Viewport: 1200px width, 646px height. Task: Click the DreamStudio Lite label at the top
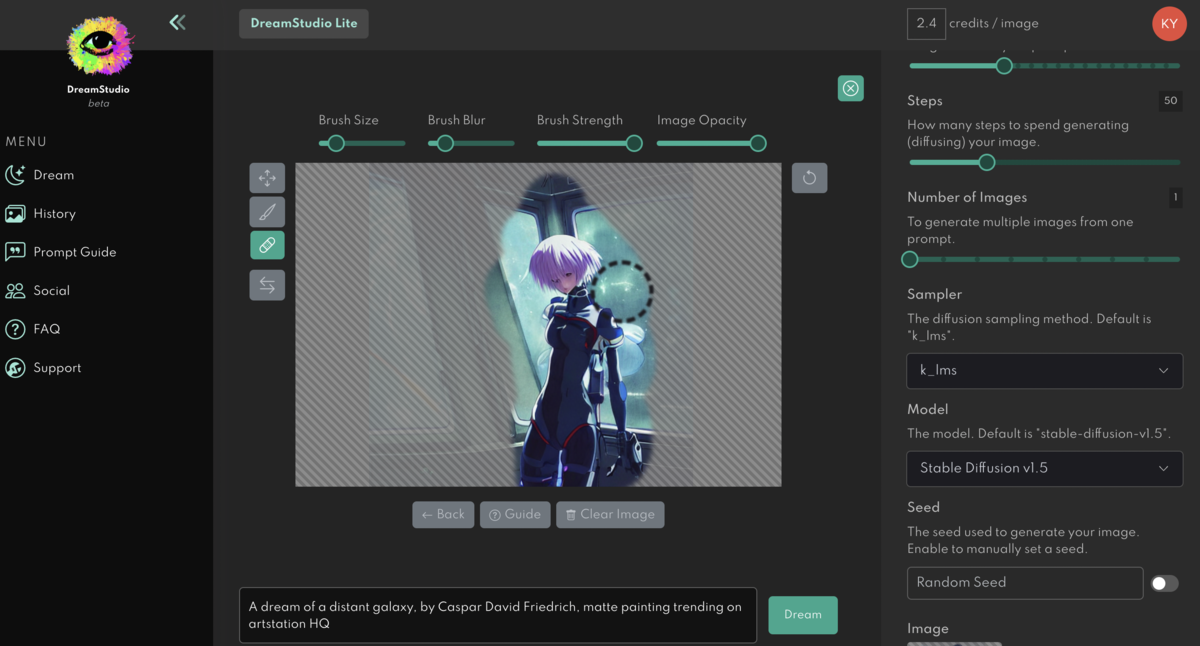(303, 23)
